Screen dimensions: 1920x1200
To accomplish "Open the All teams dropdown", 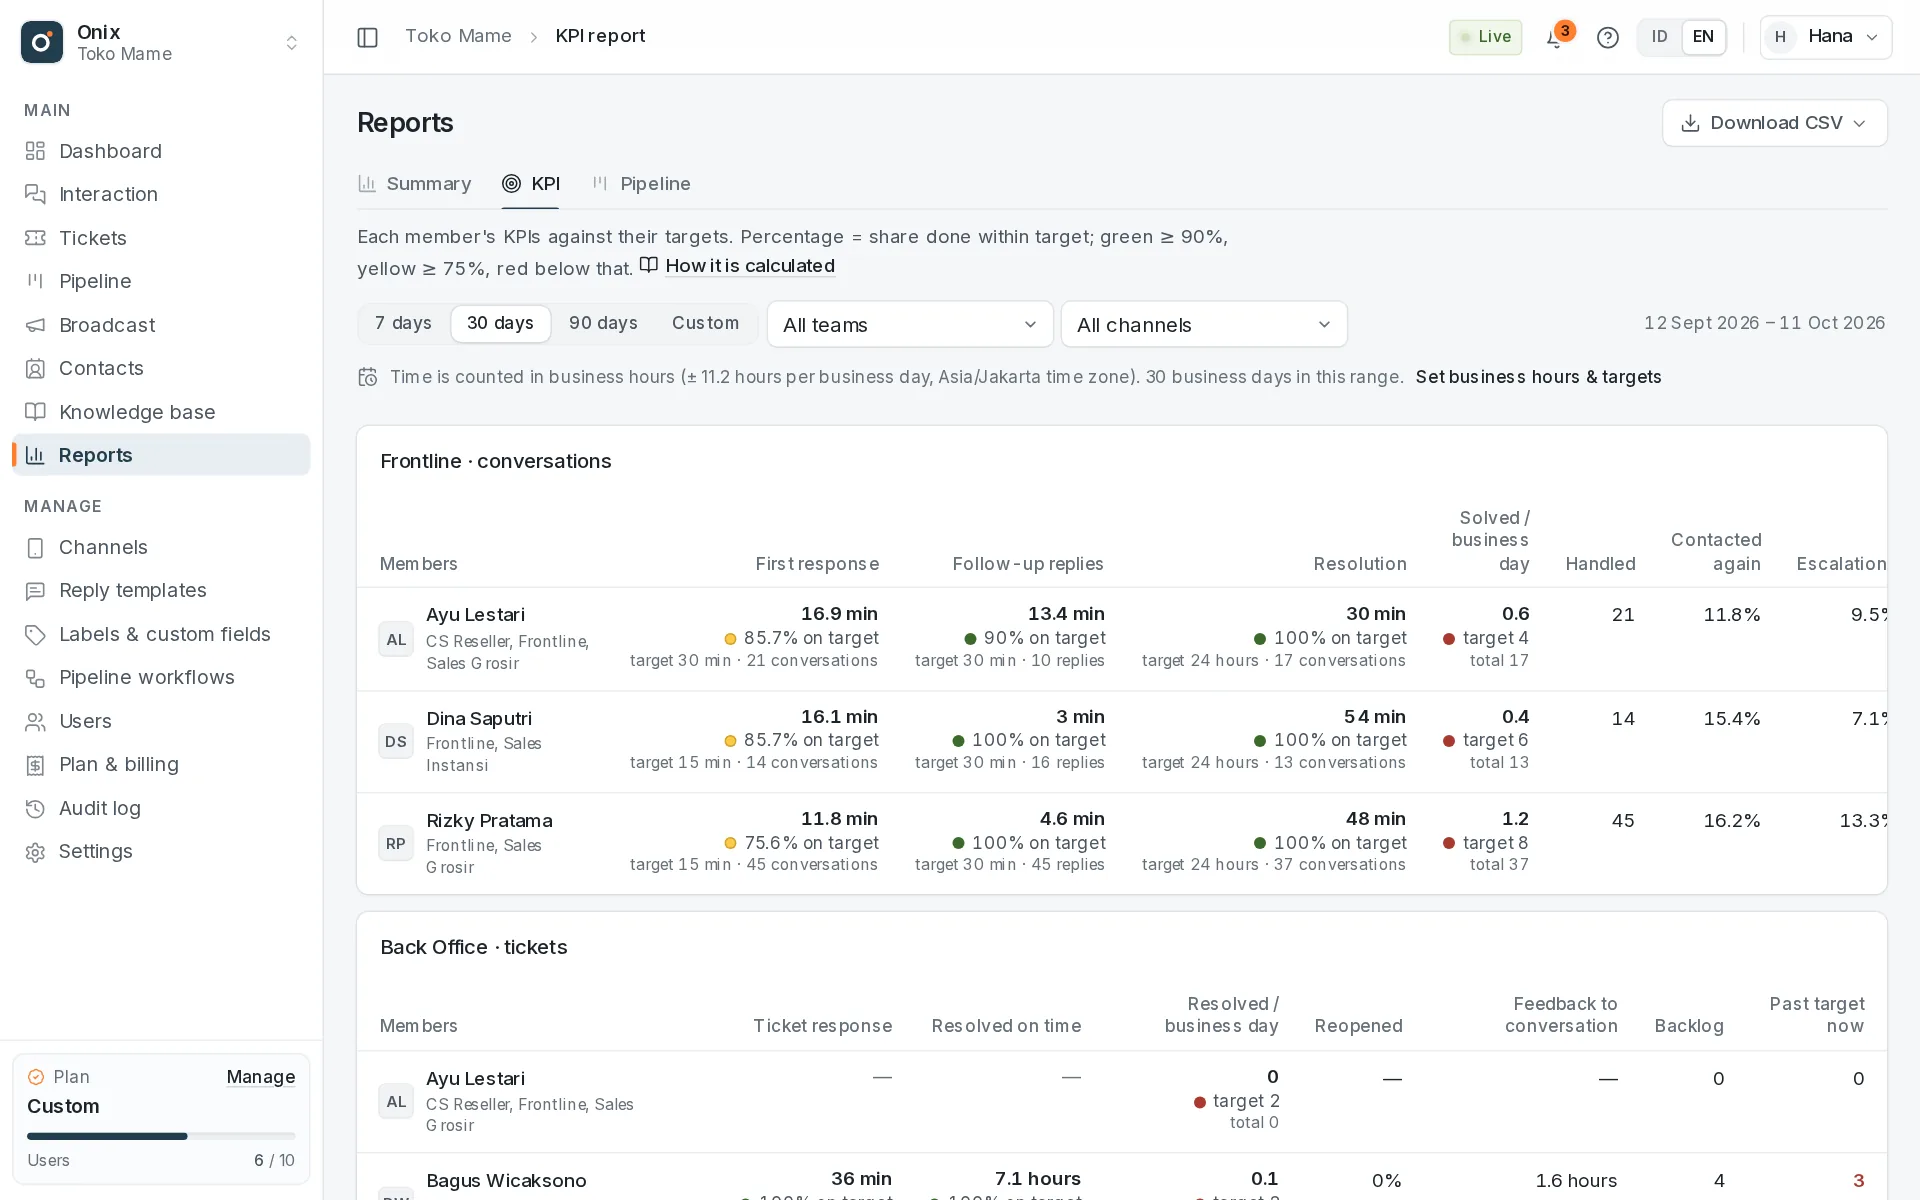I will pos(910,324).
